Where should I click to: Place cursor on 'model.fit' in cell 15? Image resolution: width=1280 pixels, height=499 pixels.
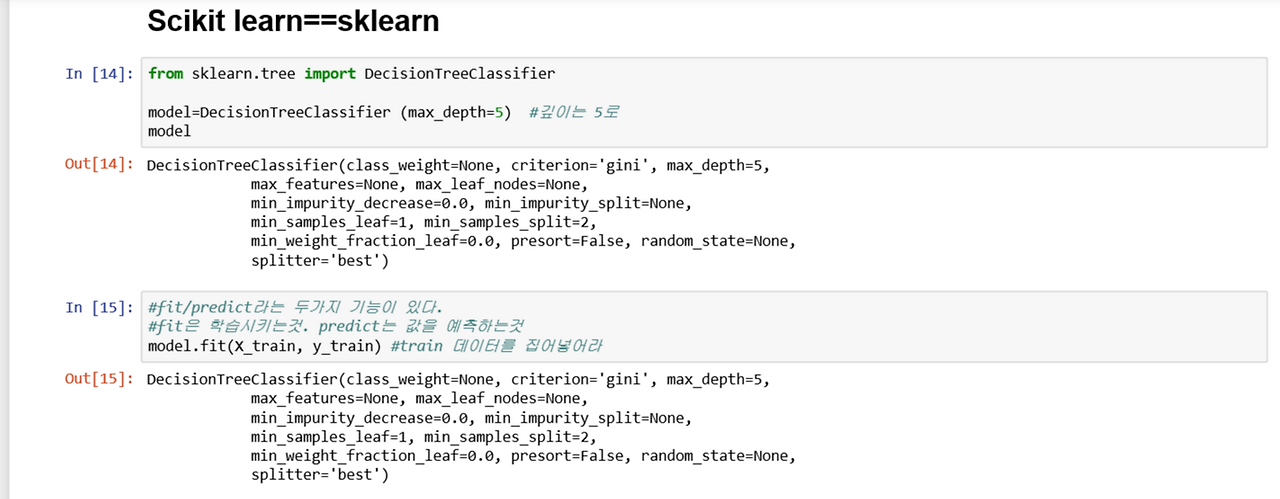(185, 345)
